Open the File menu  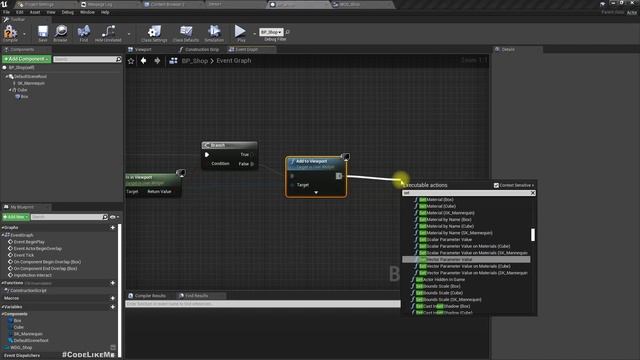7,12
